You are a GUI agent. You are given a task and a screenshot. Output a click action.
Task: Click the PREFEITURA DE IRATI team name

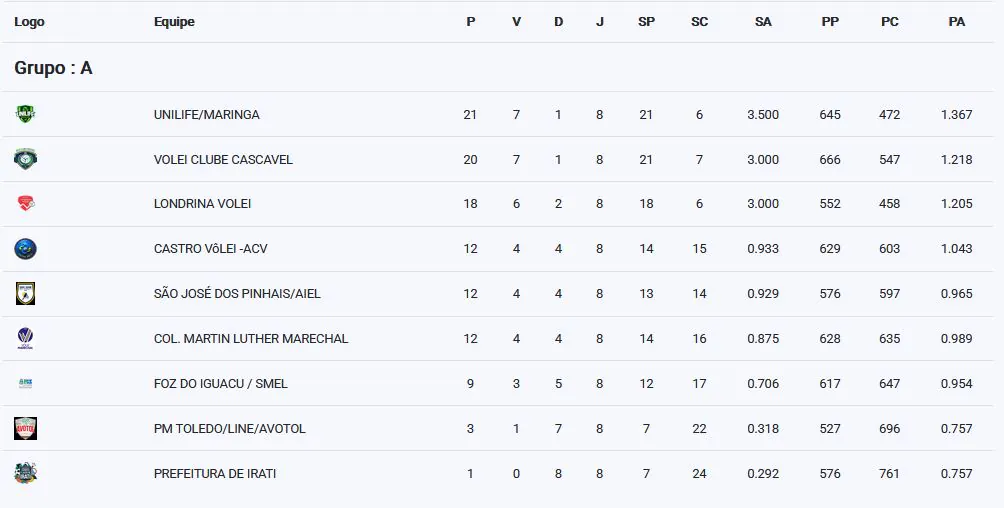215,474
